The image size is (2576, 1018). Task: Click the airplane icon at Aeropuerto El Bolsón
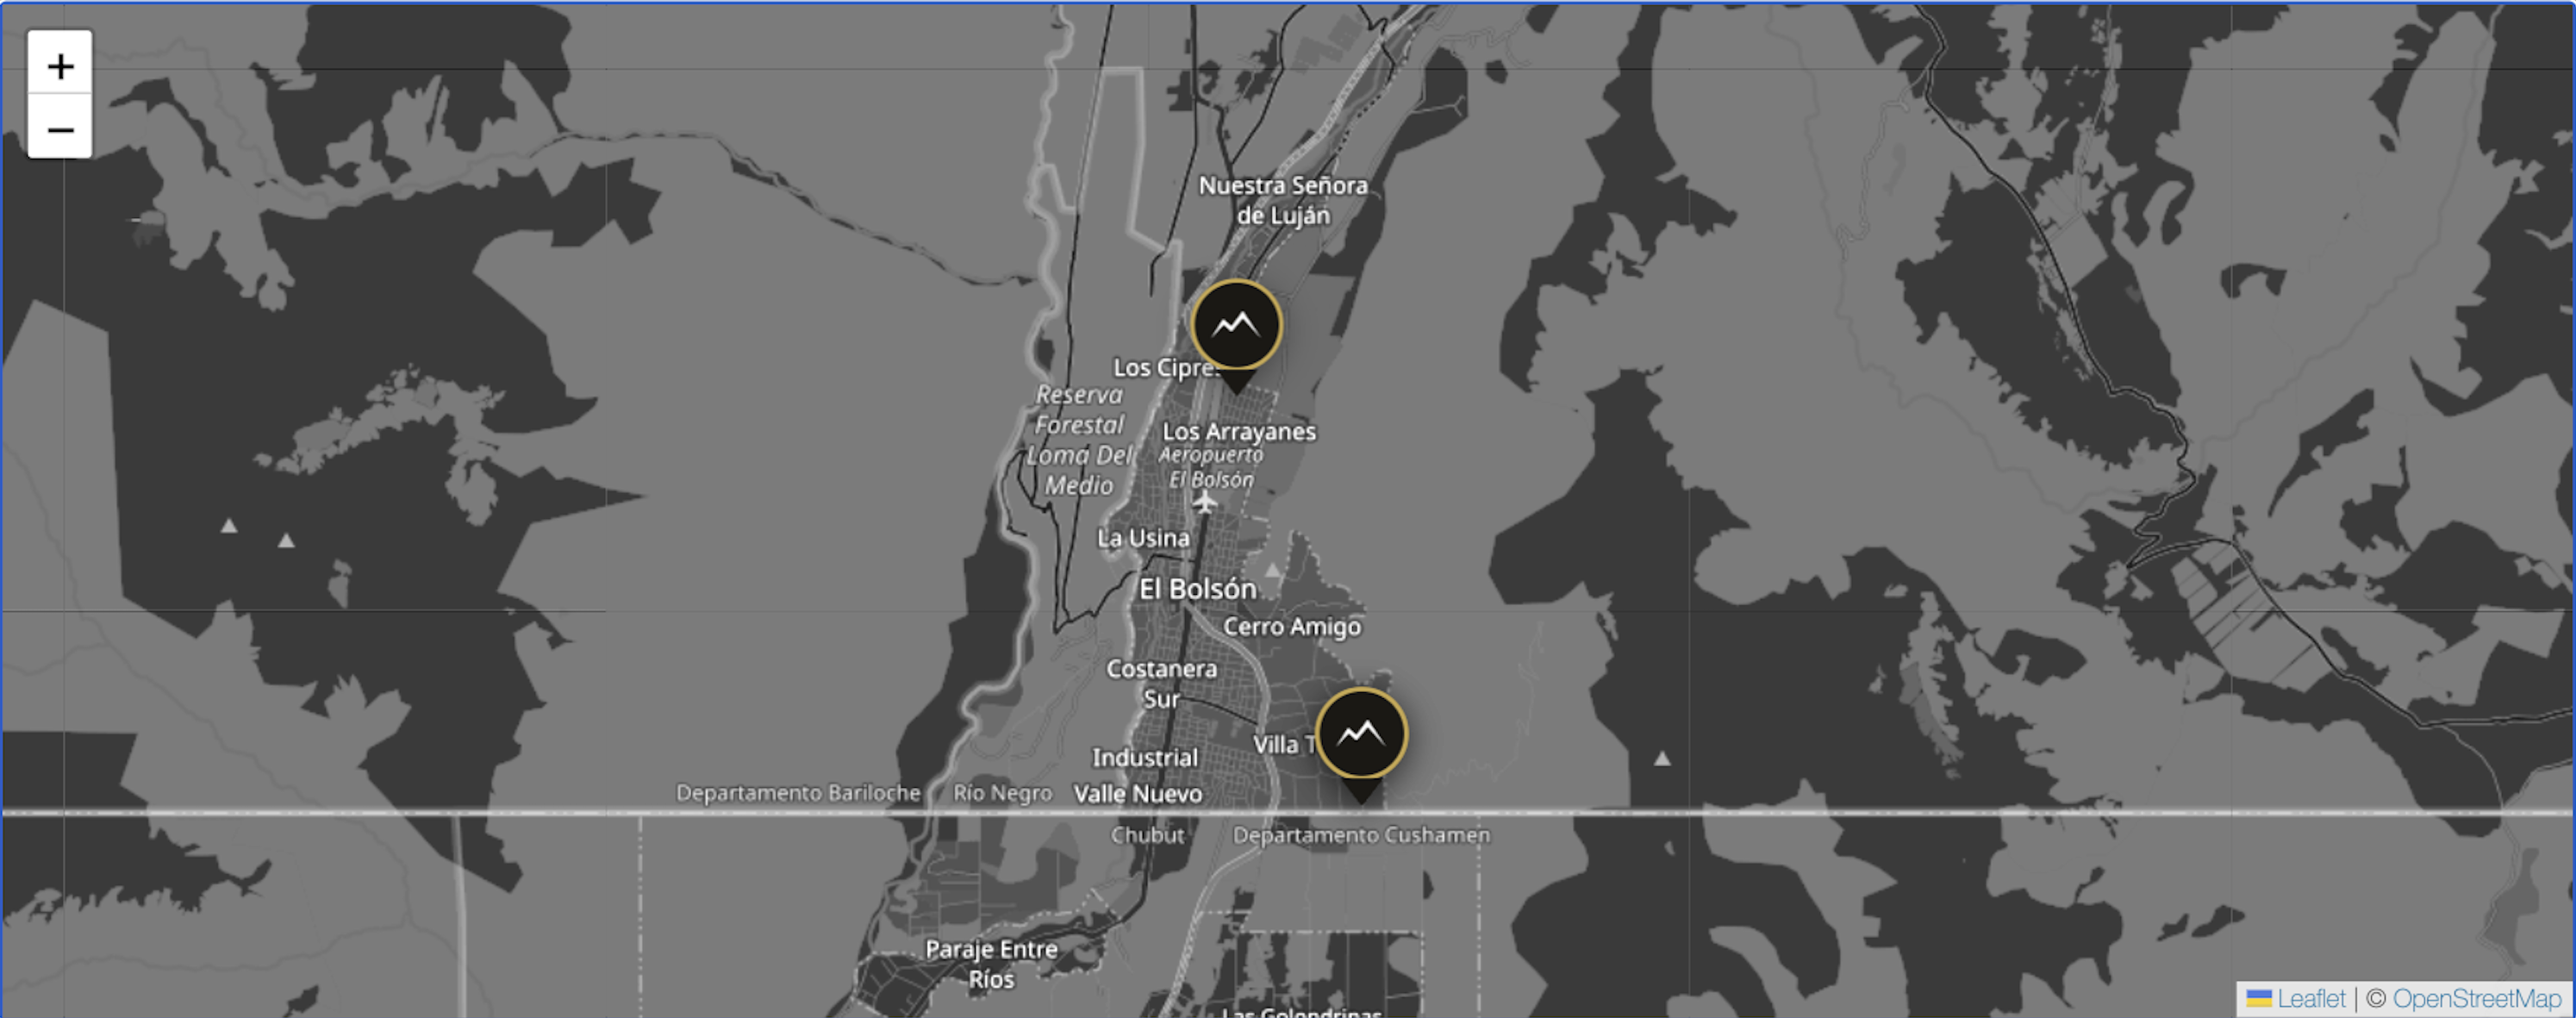click(1205, 502)
